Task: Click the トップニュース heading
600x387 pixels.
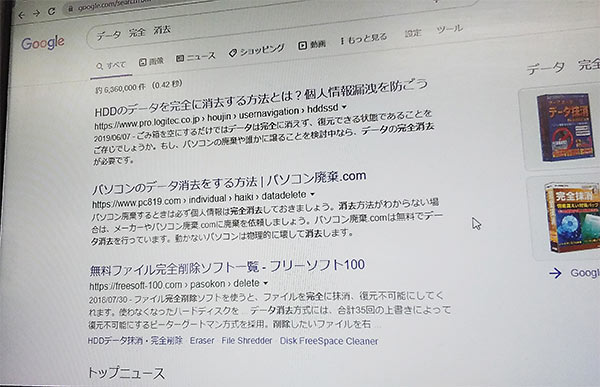Action: [126, 372]
